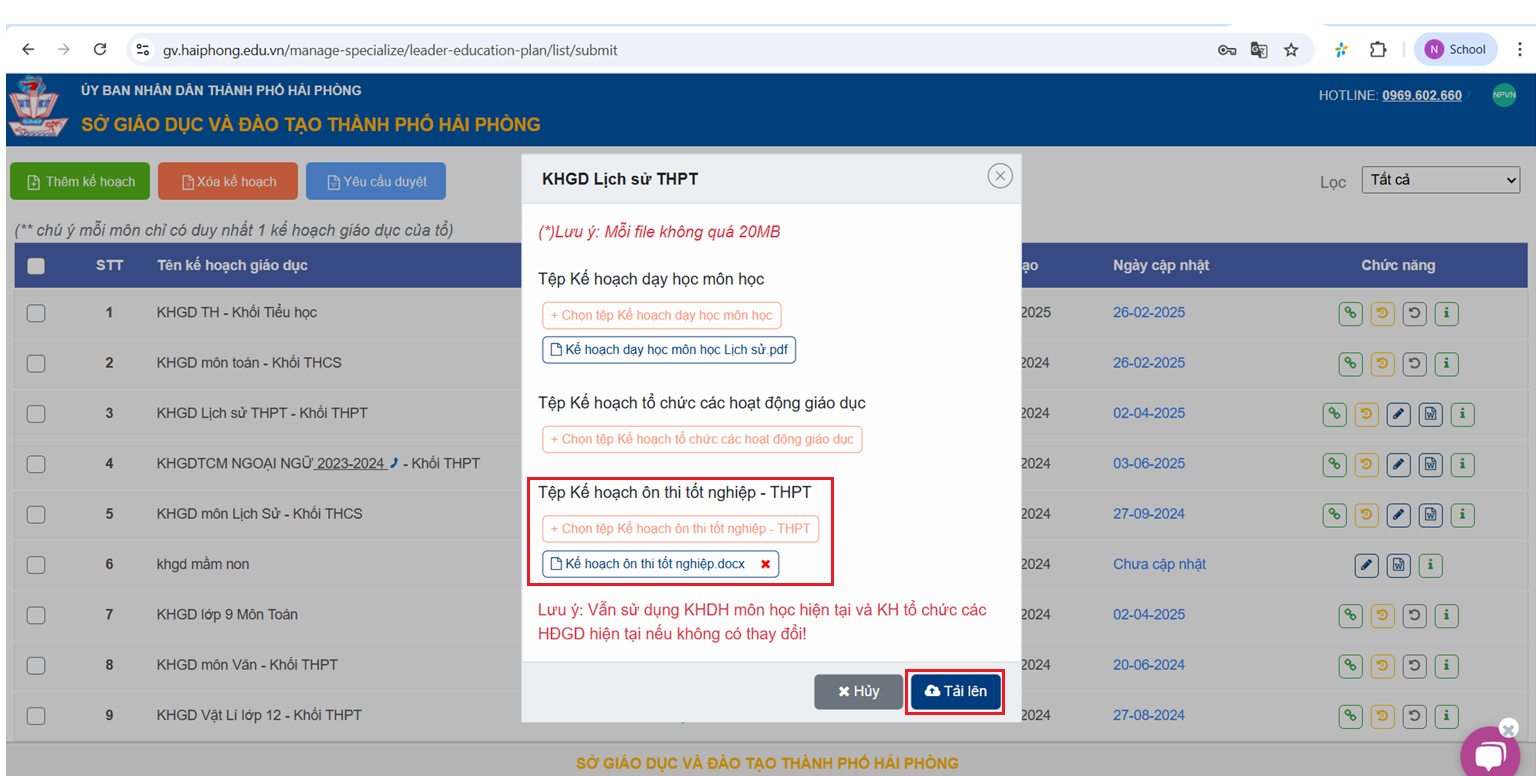Screen dimensions: 1536x776
Task: Click the undo arrow icon in row 8
Action: (1414, 665)
